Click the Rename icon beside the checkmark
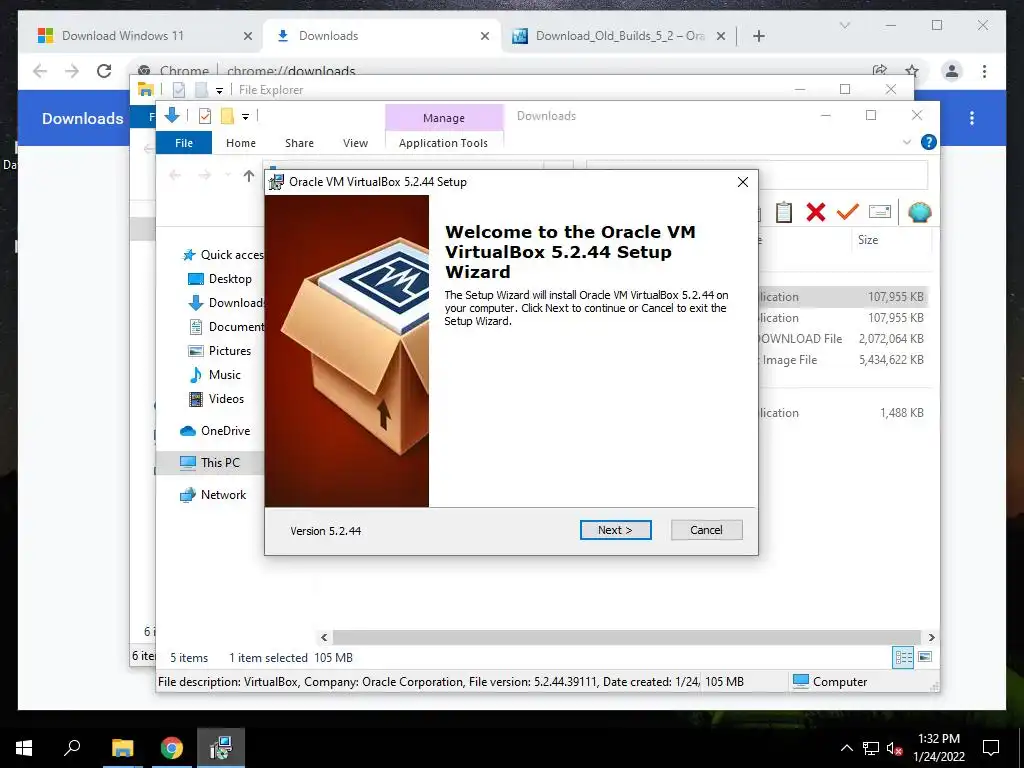 click(880, 212)
